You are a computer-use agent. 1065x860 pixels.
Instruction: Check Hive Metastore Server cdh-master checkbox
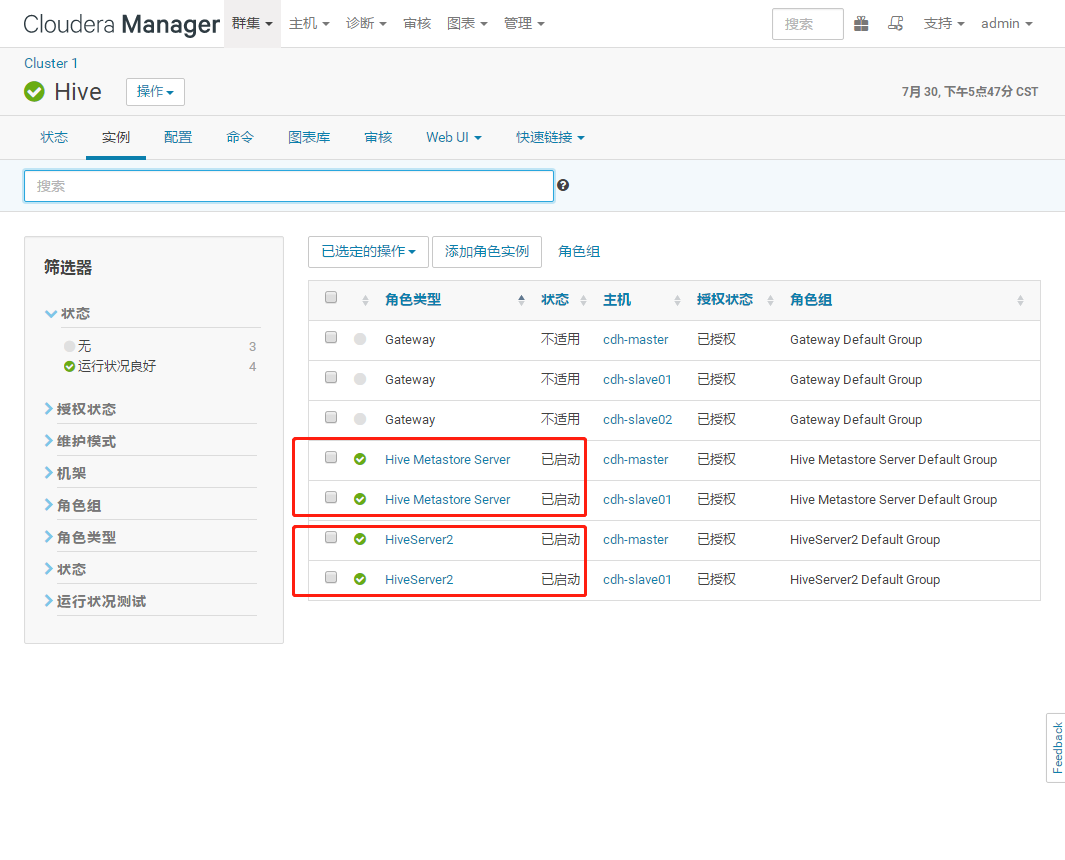(x=331, y=458)
